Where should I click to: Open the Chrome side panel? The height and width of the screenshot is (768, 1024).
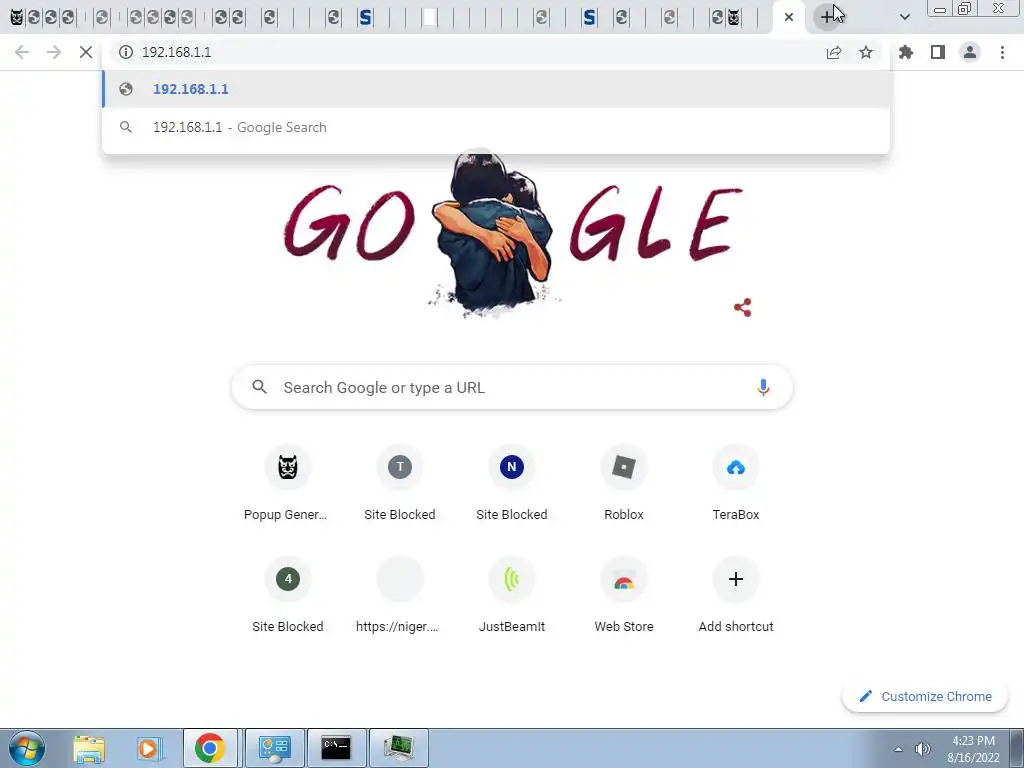938,52
